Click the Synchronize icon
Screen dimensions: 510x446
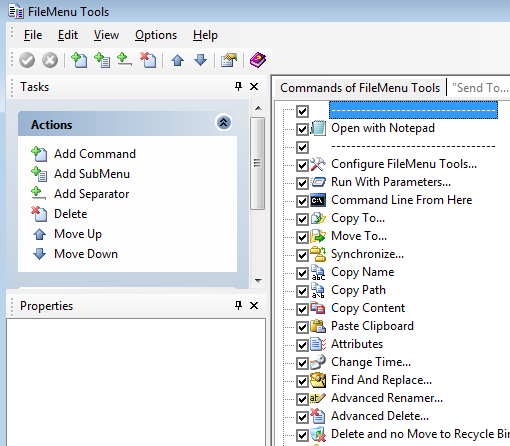(x=318, y=254)
